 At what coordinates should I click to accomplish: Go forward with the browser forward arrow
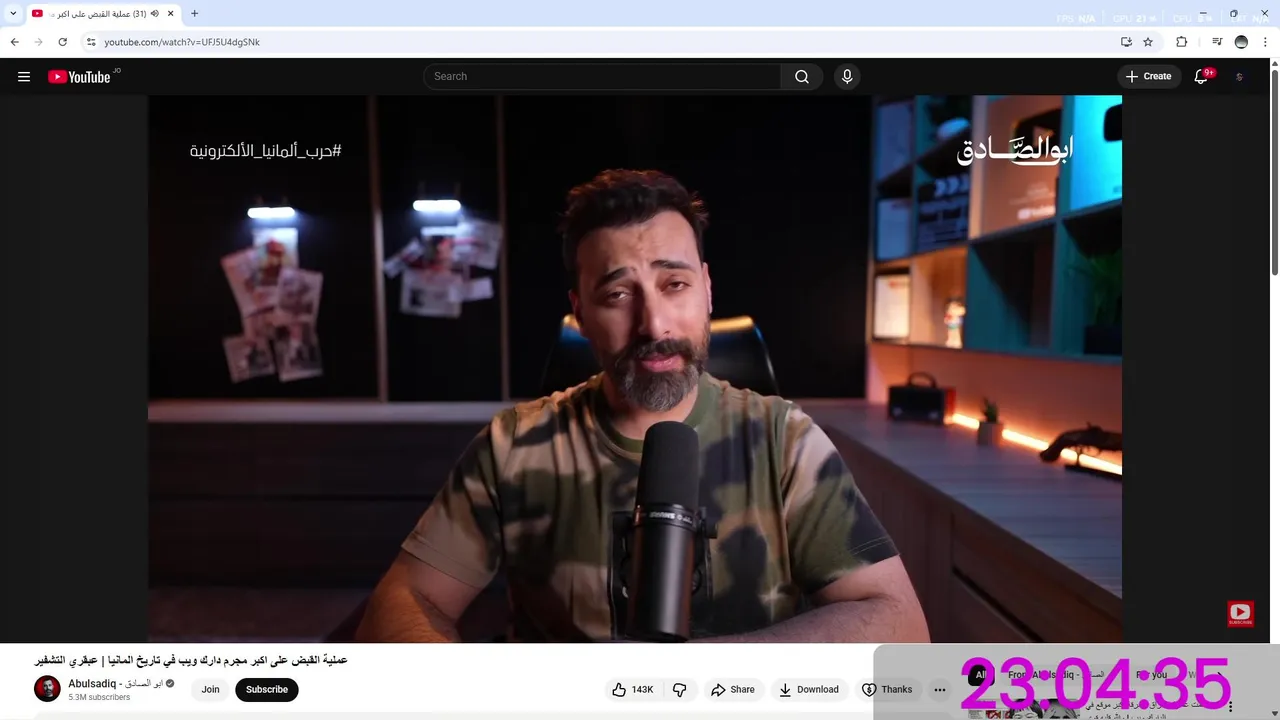[x=38, y=42]
